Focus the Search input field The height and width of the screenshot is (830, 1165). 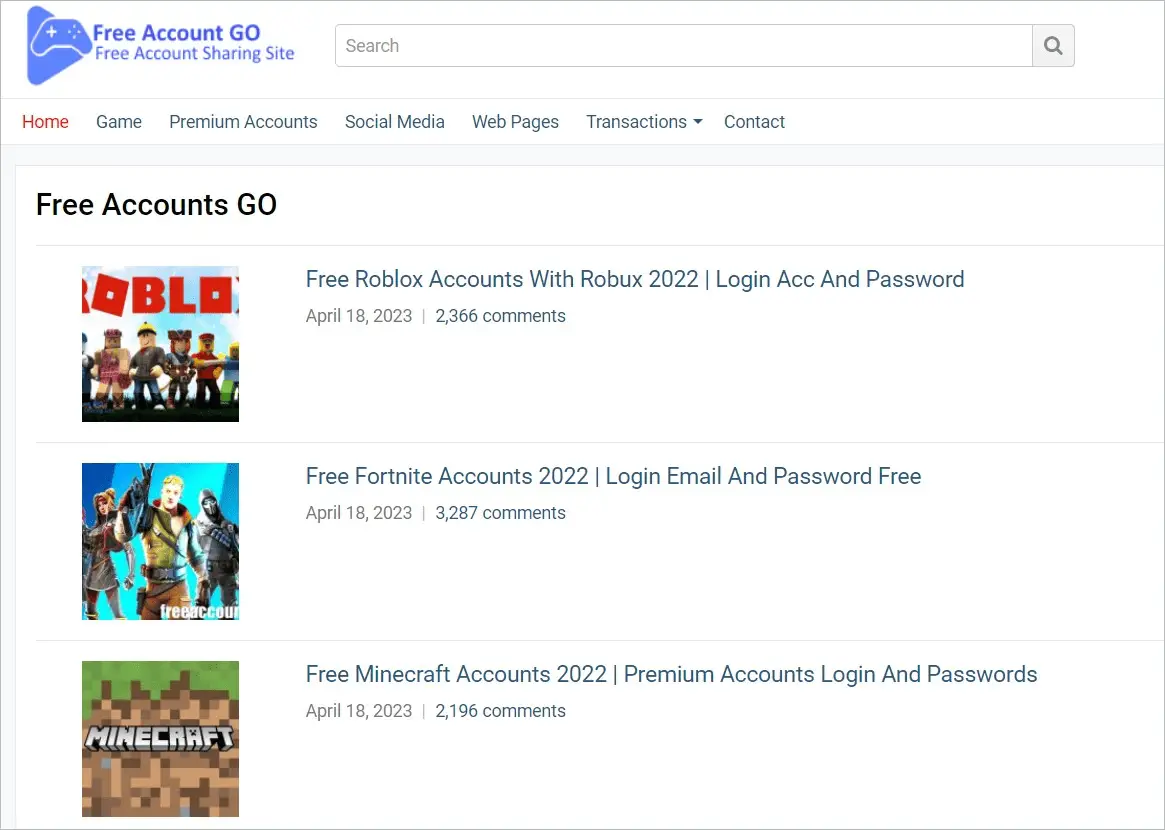(x=684, y=45)
